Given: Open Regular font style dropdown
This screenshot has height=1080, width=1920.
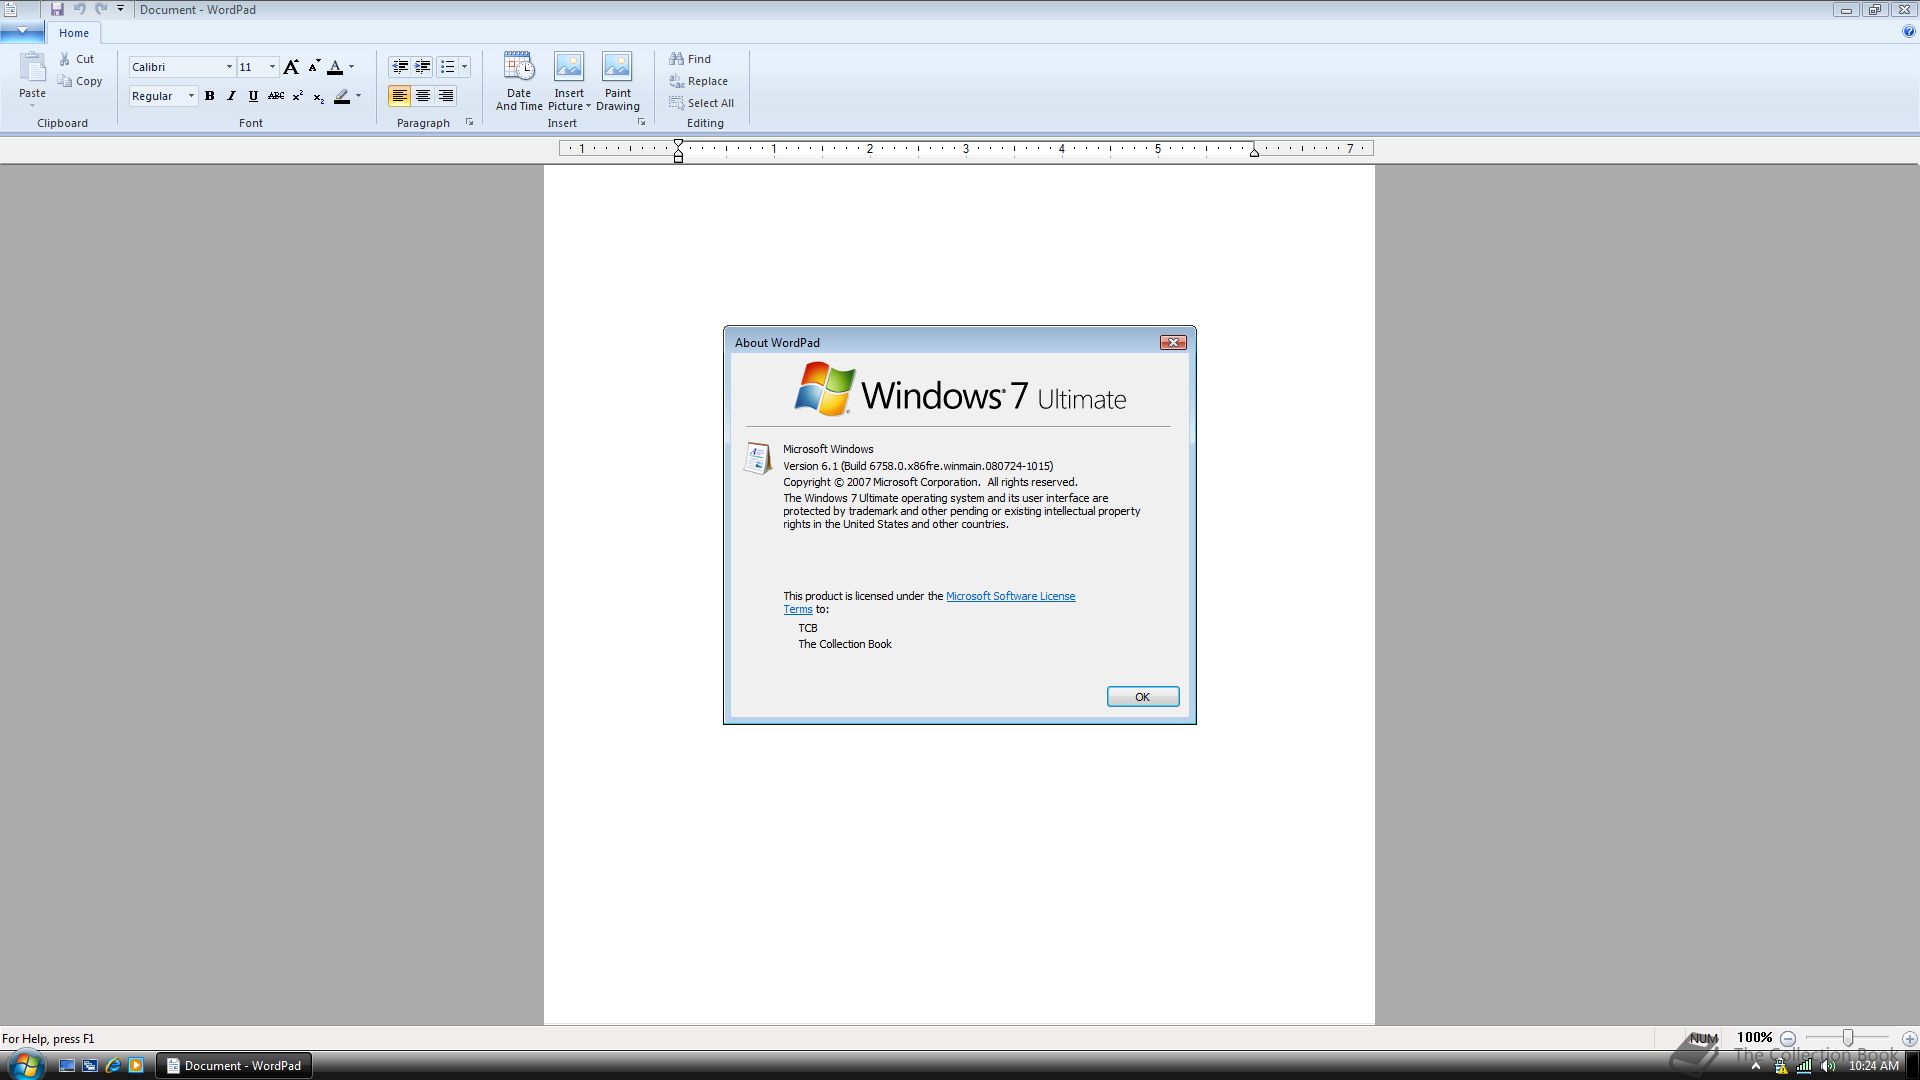Looking at the screenshot, I should [x=191, y=96].
